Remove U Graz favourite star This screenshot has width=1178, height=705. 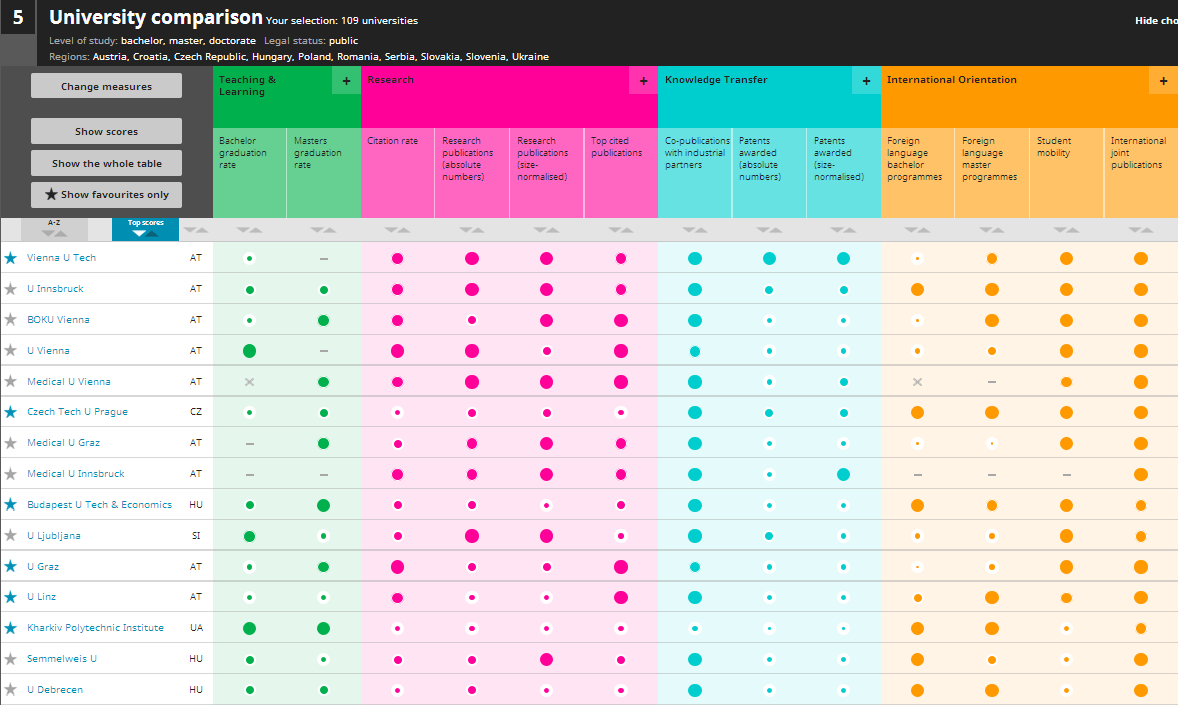tap(11, 566)
